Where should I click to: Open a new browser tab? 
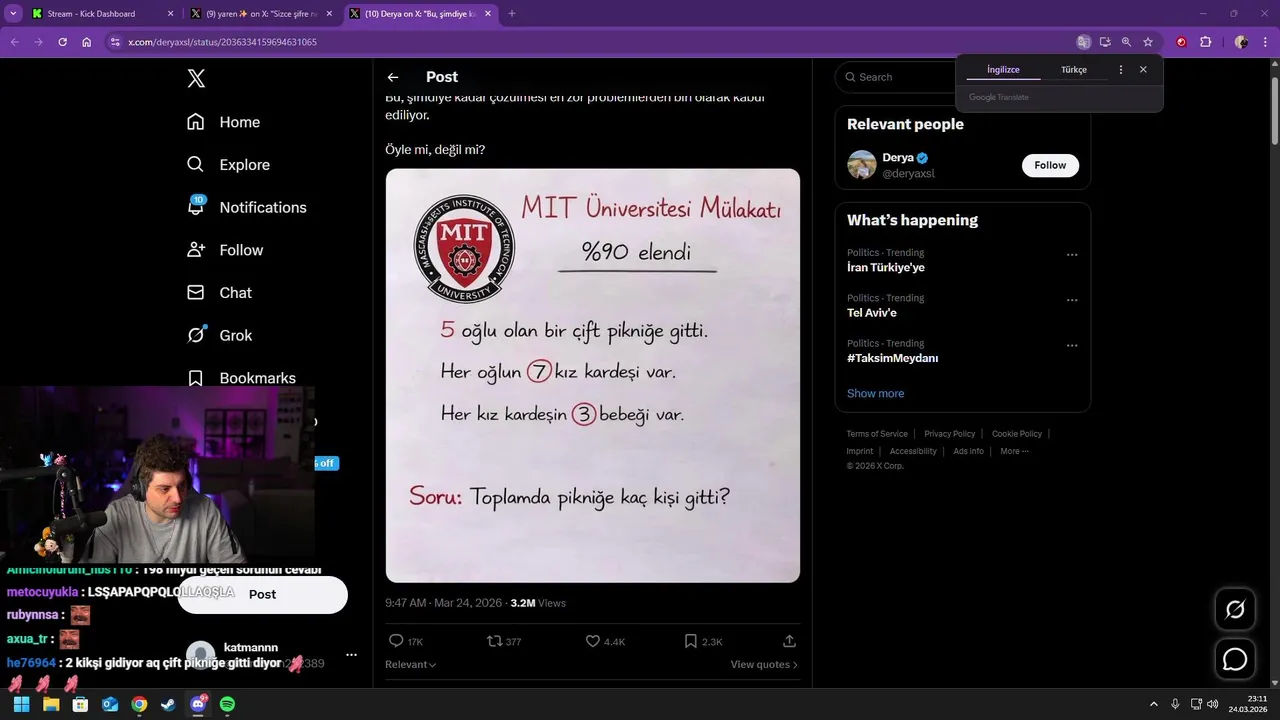(512, 14)
